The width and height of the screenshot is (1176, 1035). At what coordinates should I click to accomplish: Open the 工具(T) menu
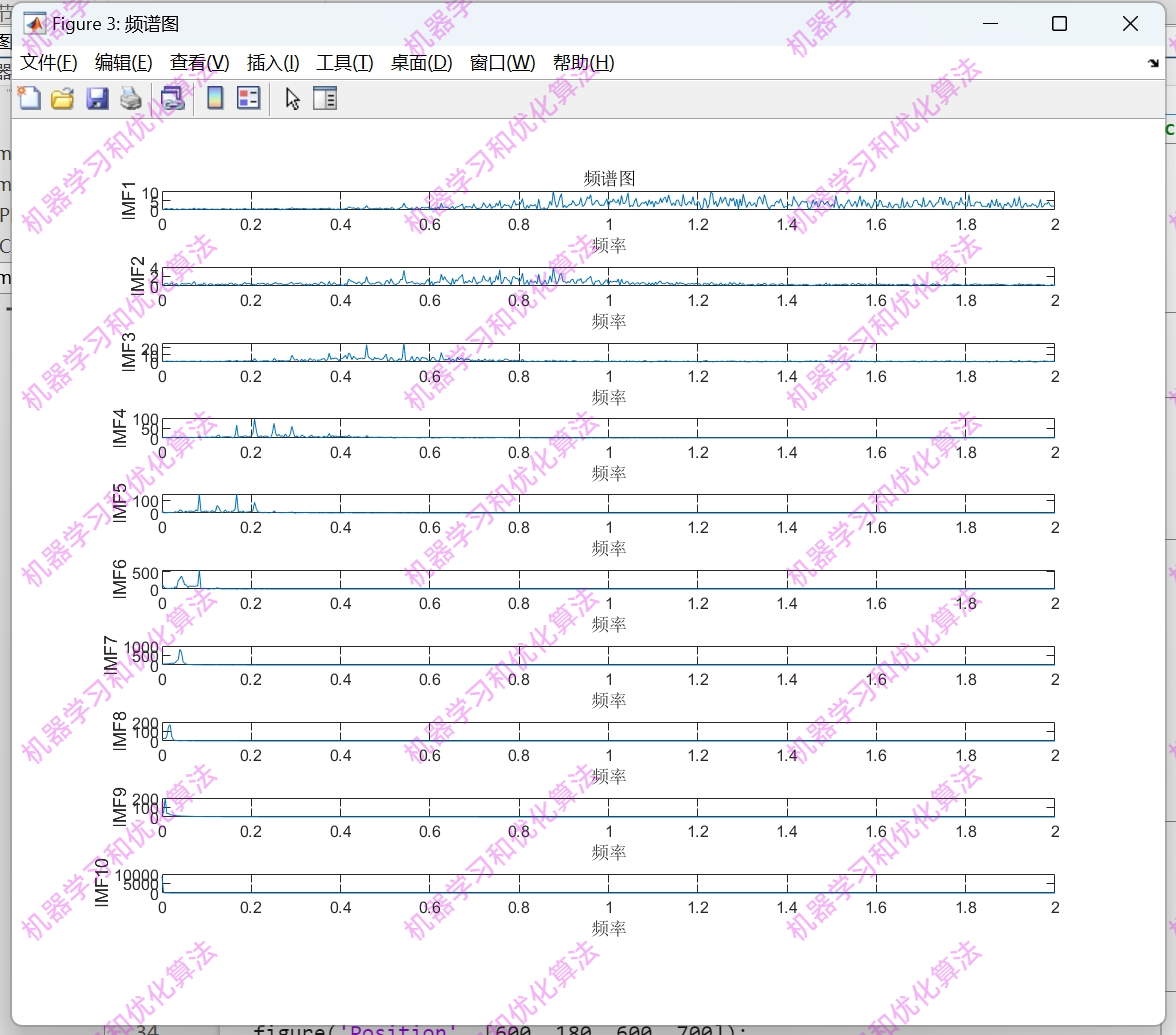coord(345,63)
